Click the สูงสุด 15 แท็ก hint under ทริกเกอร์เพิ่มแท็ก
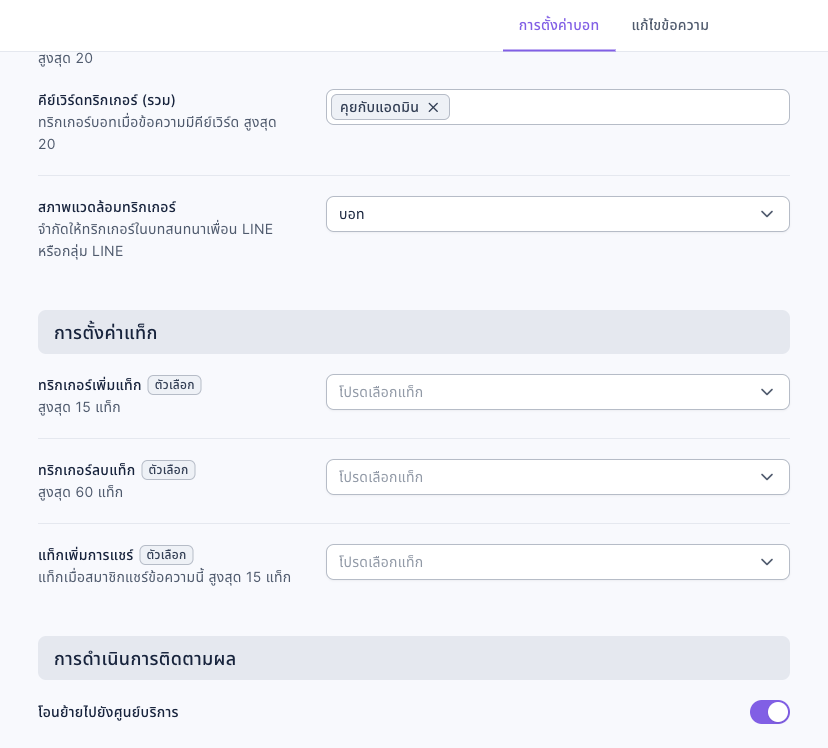828x748 pixels. click(79, 407)
